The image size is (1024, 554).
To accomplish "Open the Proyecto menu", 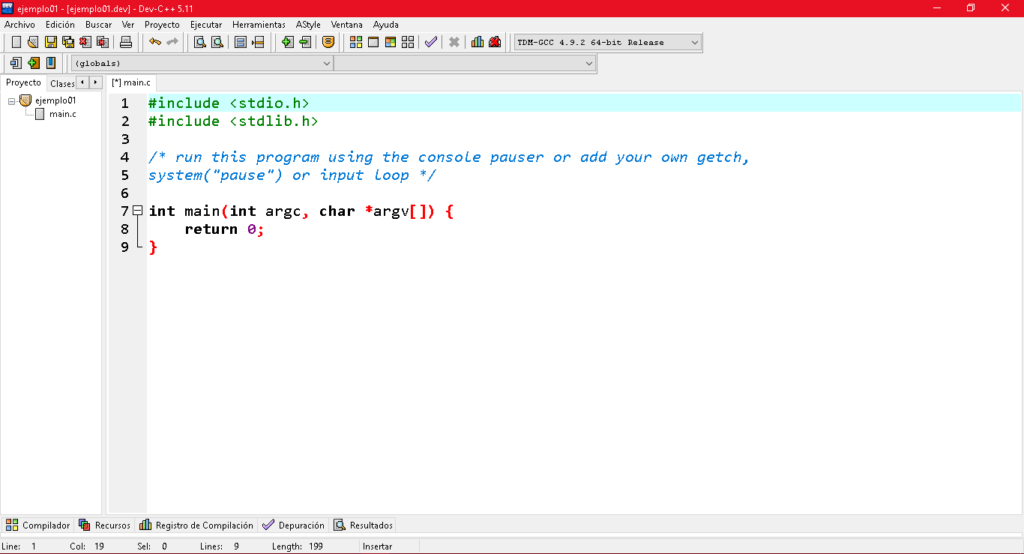I will [x=162, y=25].
